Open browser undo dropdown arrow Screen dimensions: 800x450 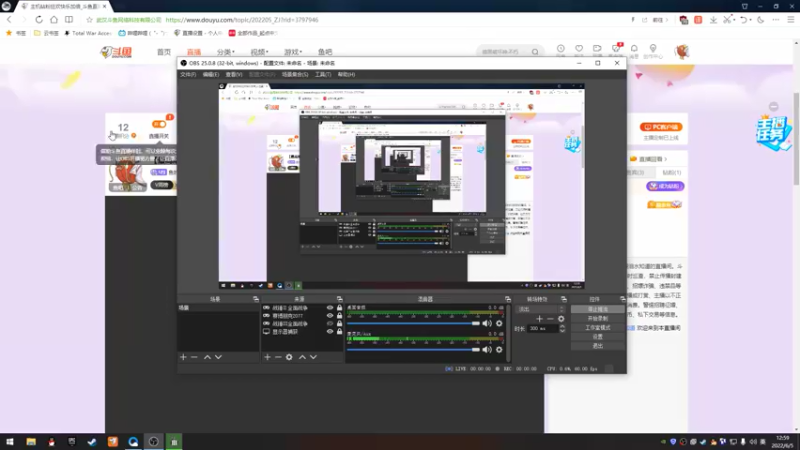tap(751, 20)
